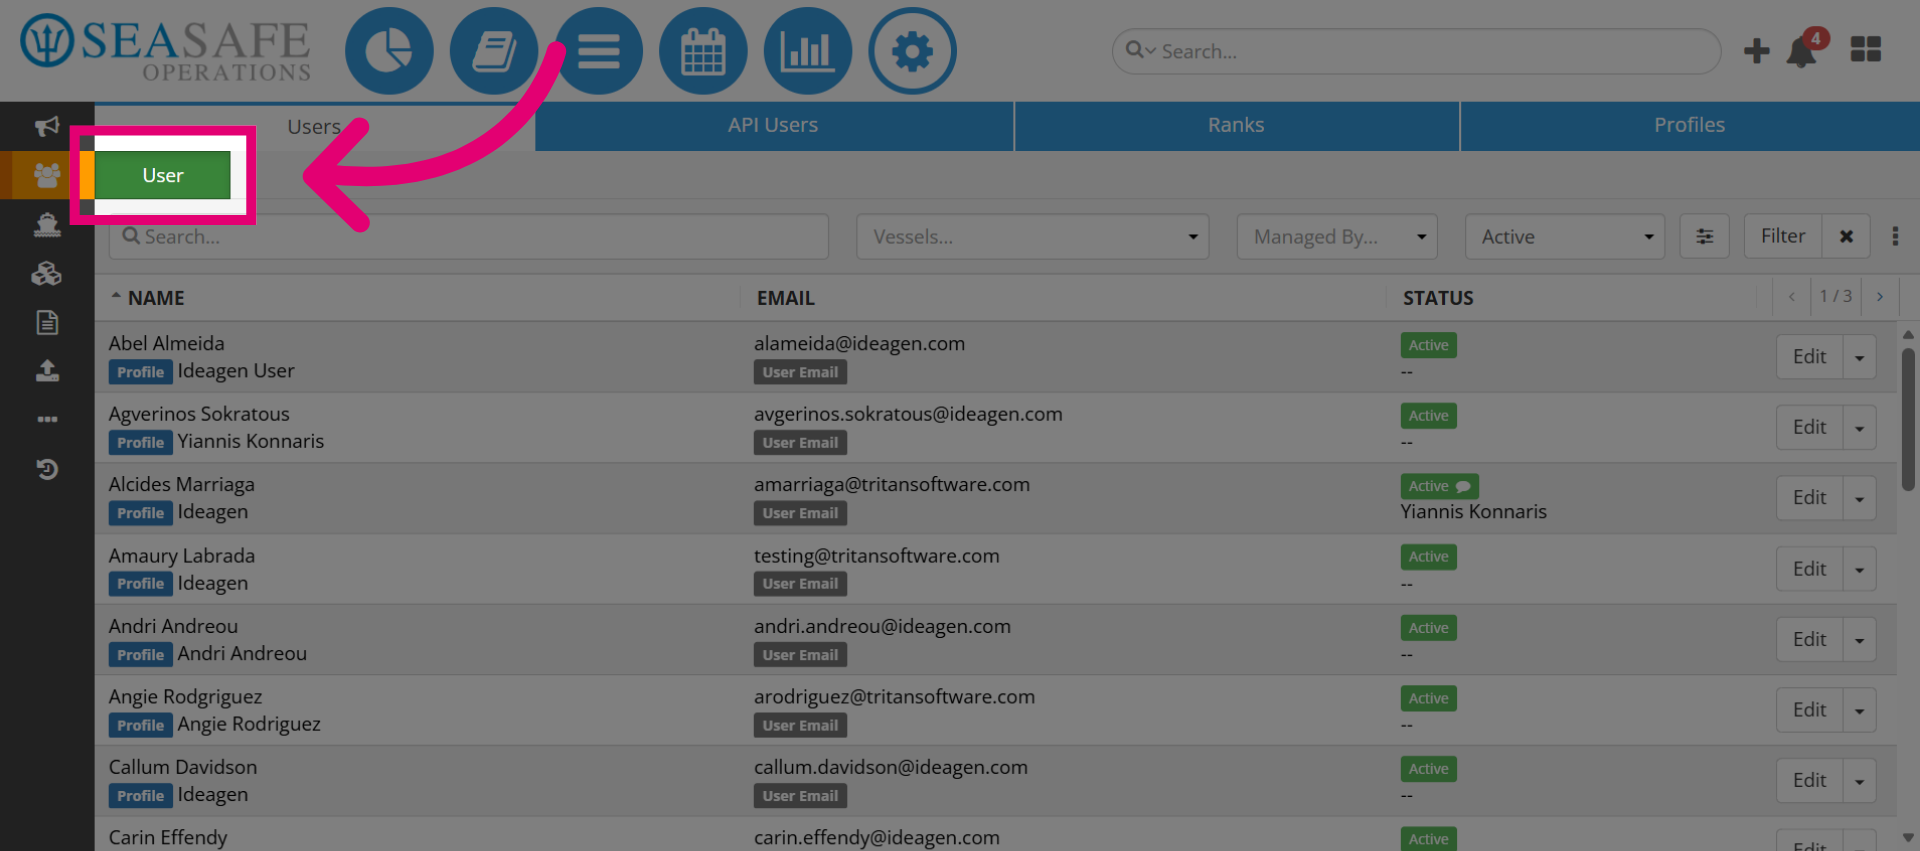Open the book library icon
Viewport: 1920px width, 851px height.
click(494, 51)
